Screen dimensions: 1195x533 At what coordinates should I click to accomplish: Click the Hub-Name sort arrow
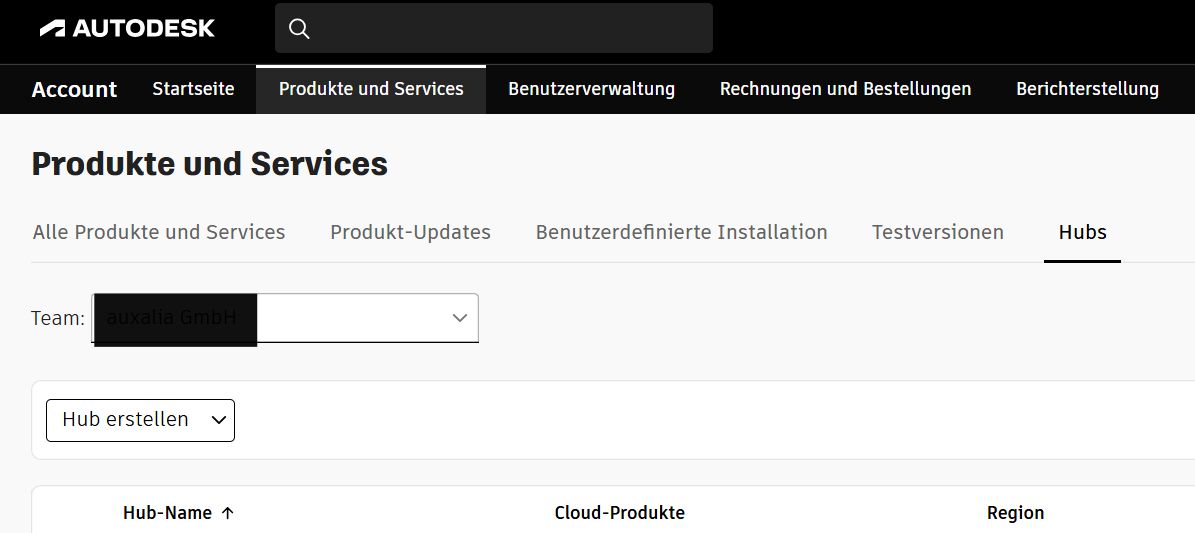pos(228,513)
